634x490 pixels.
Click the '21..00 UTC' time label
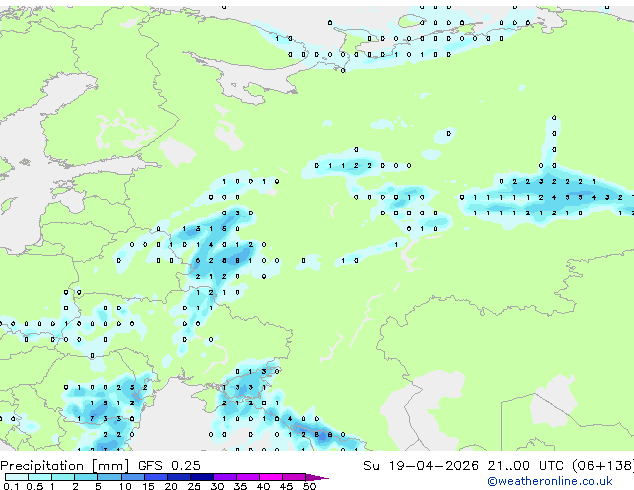point(525,466)
